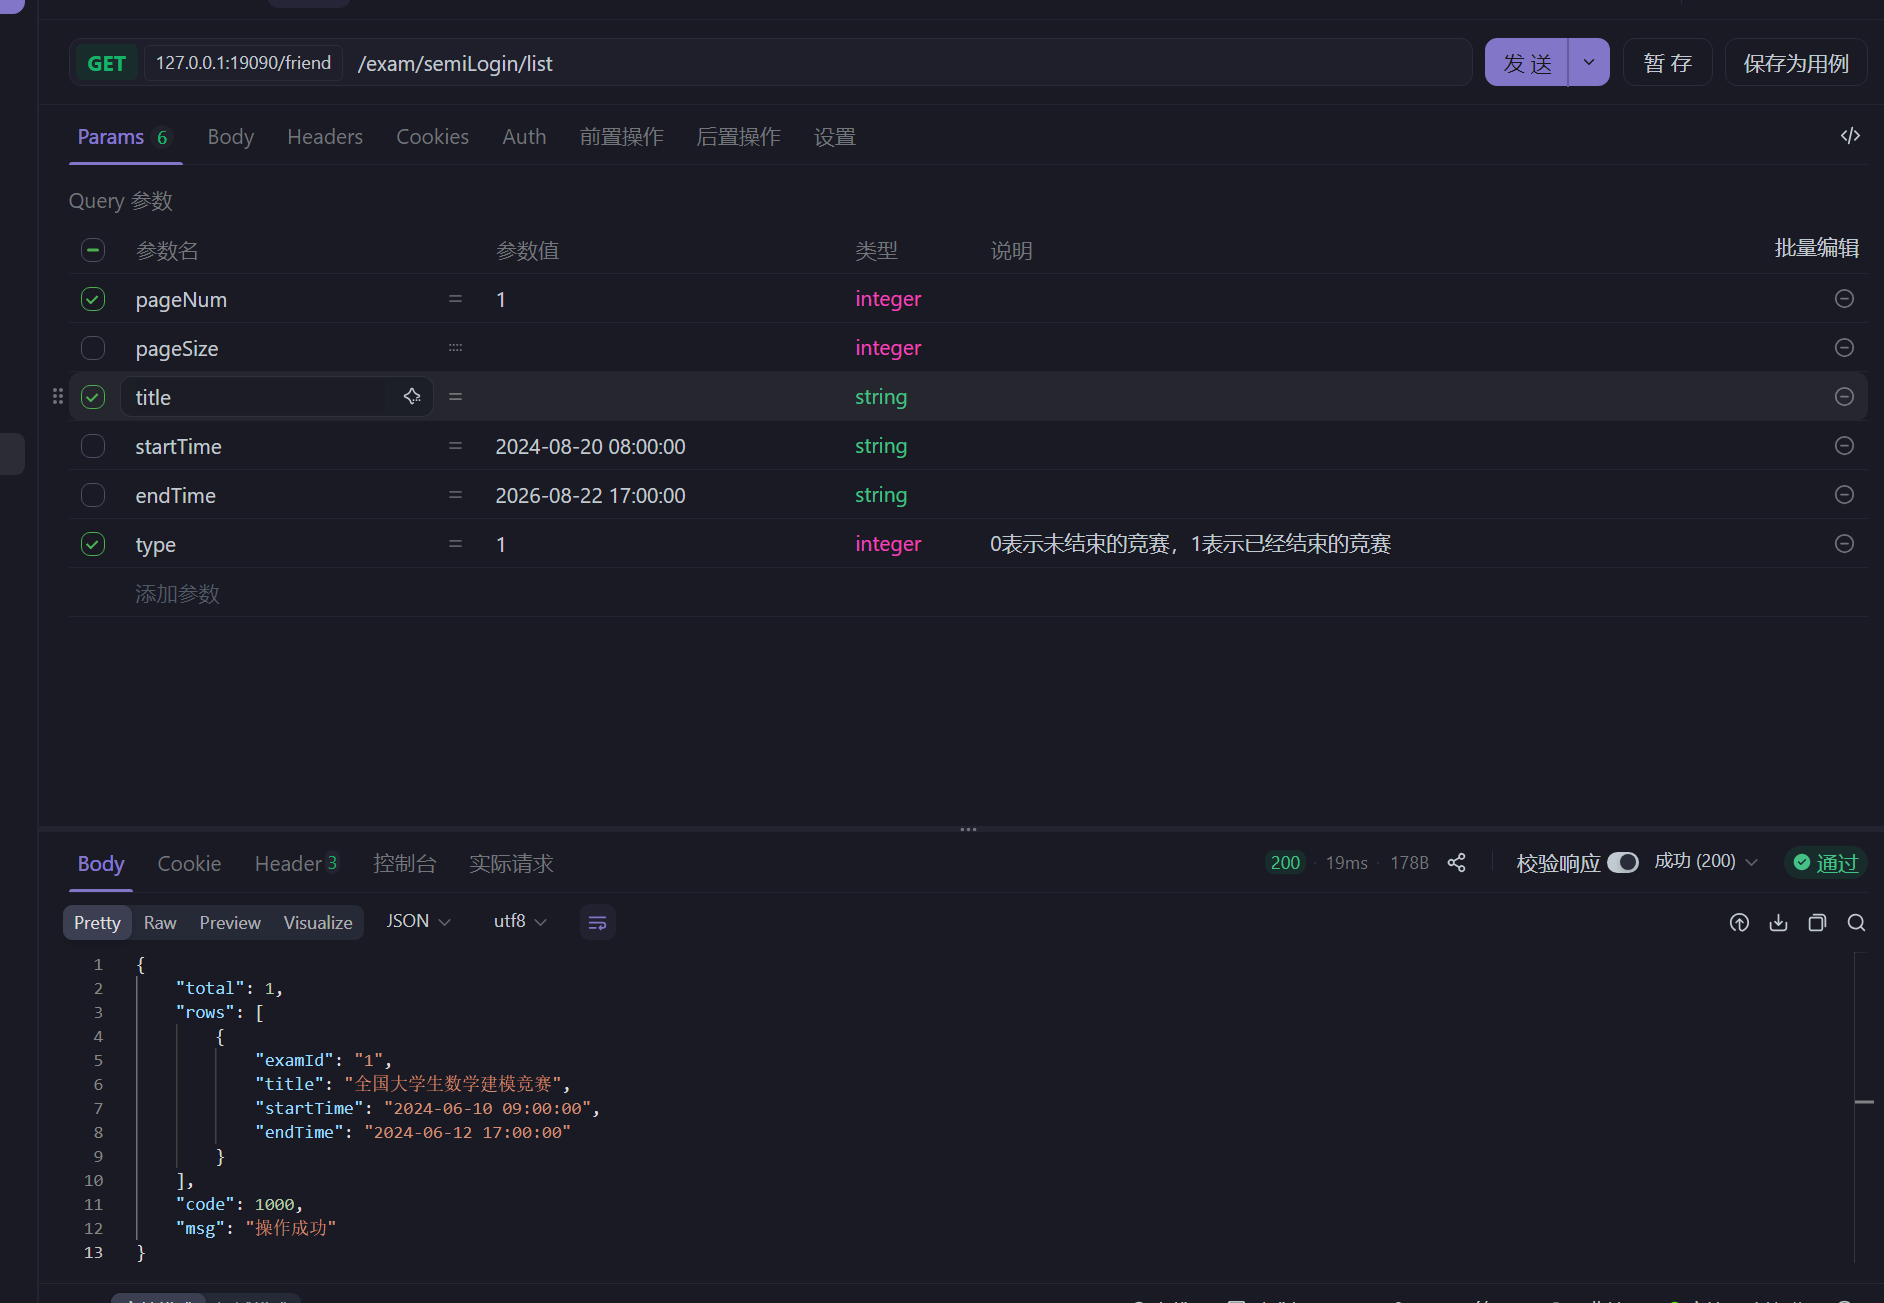Remove the endTime parameter row

pos(1844,495)
